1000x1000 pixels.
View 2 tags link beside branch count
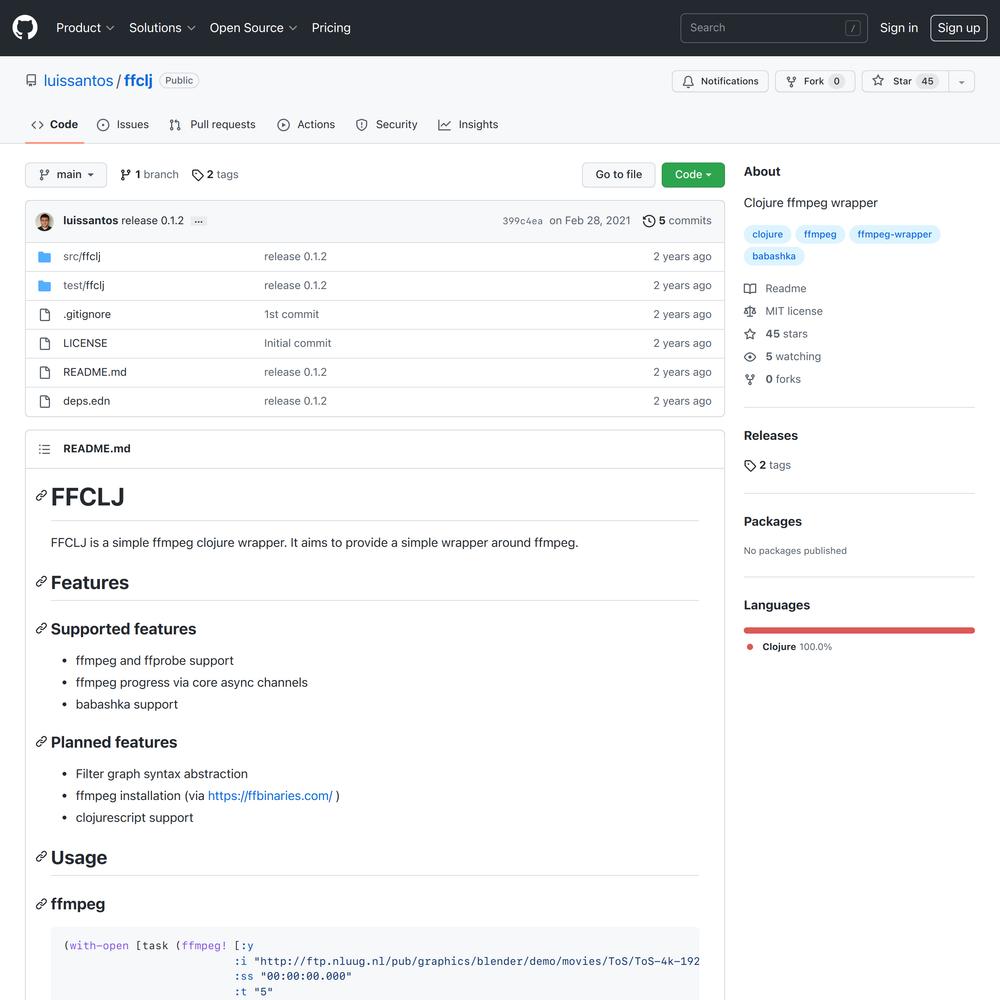[x=215, y=174]
